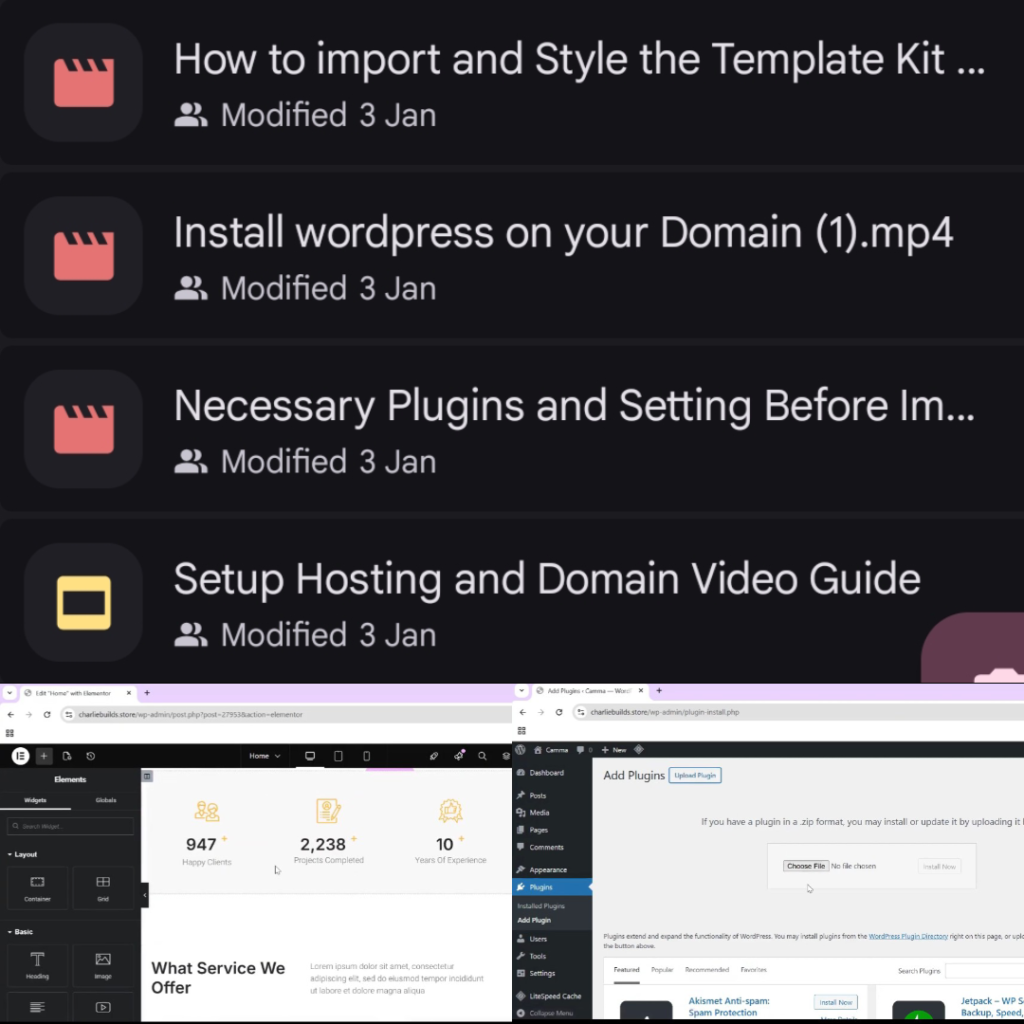Open the Elementor history icon

91,756
